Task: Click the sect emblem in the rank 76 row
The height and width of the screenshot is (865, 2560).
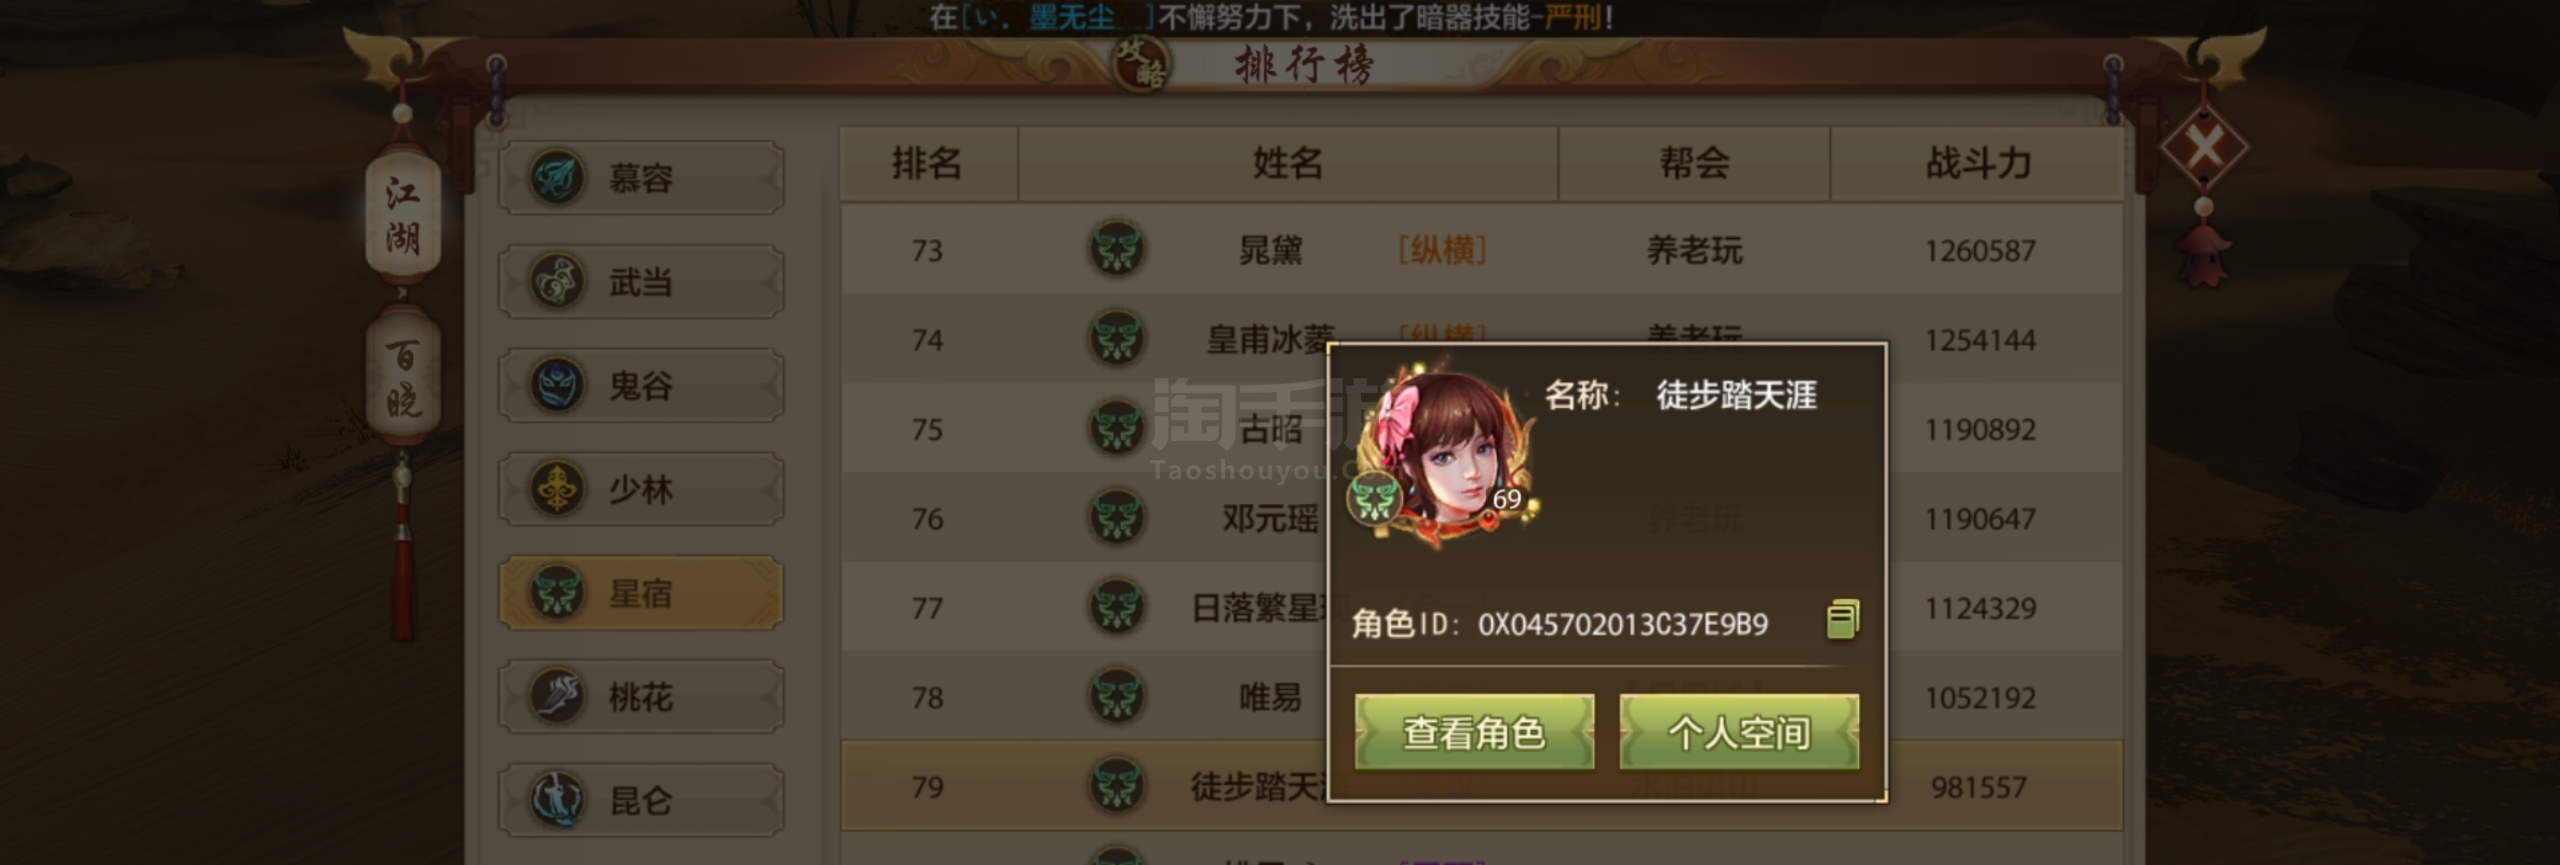Action: point(1116,517)
